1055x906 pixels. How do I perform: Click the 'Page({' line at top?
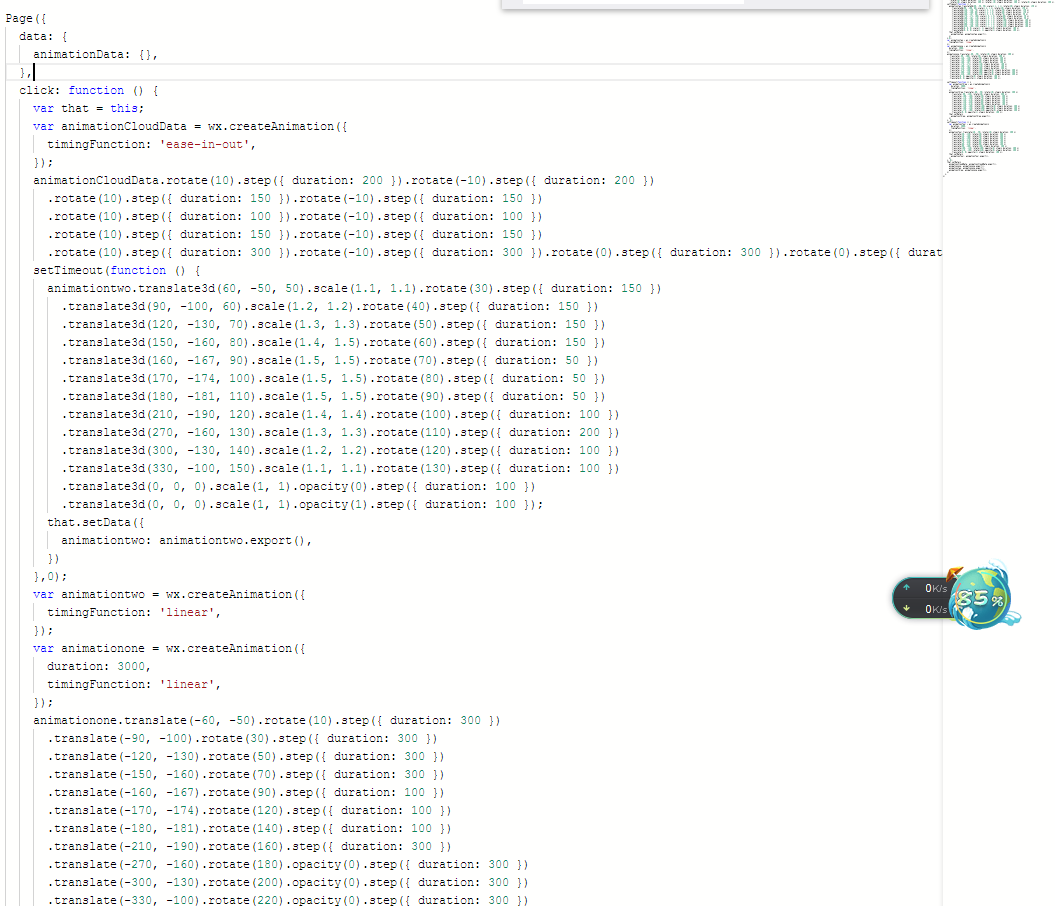pyautogui.click(x=26, y=18)
